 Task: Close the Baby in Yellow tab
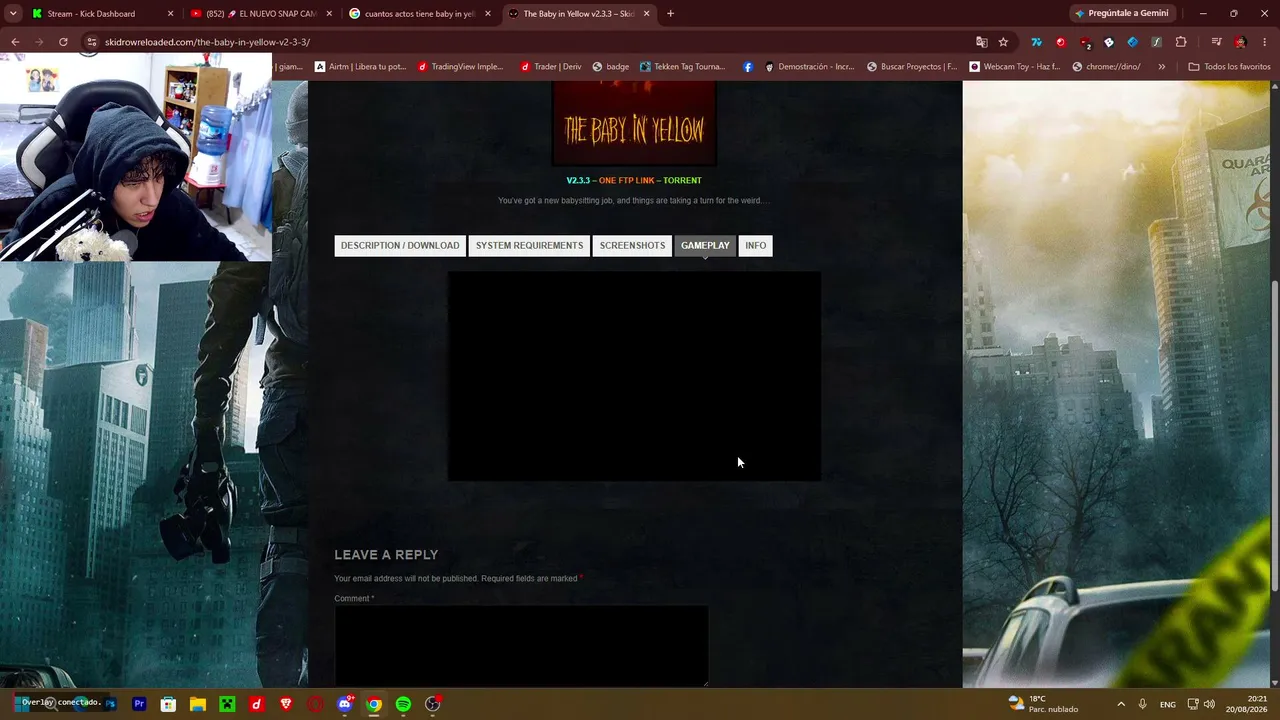(x=646, y=14)
